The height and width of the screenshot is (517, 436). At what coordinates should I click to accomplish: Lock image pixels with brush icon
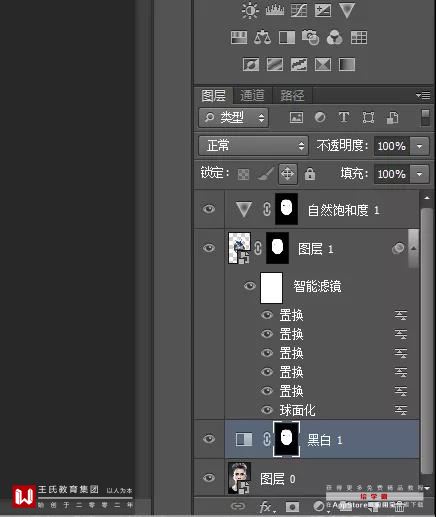[x=266, y=174]
